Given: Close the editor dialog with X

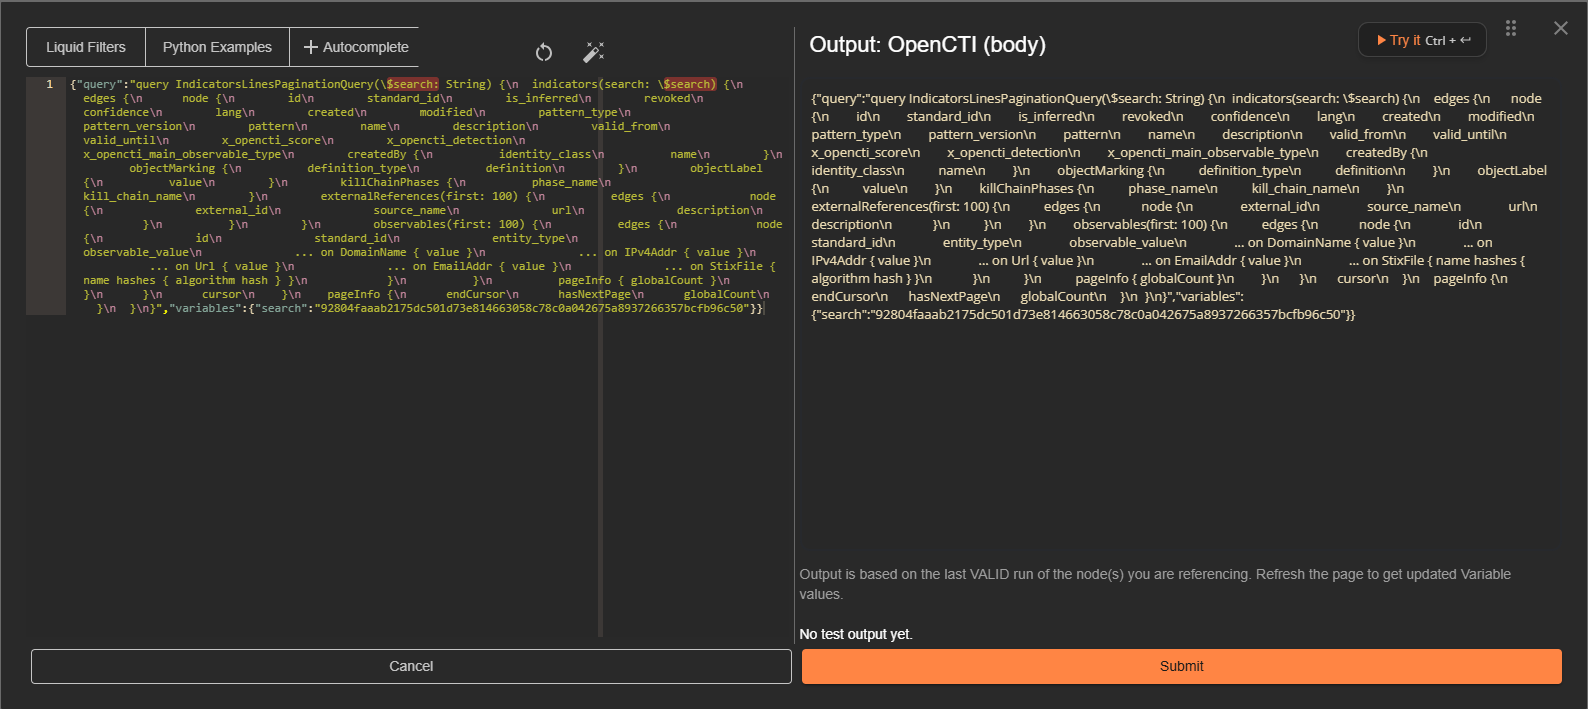Looking at the screenshot, I should point(1560,28).
